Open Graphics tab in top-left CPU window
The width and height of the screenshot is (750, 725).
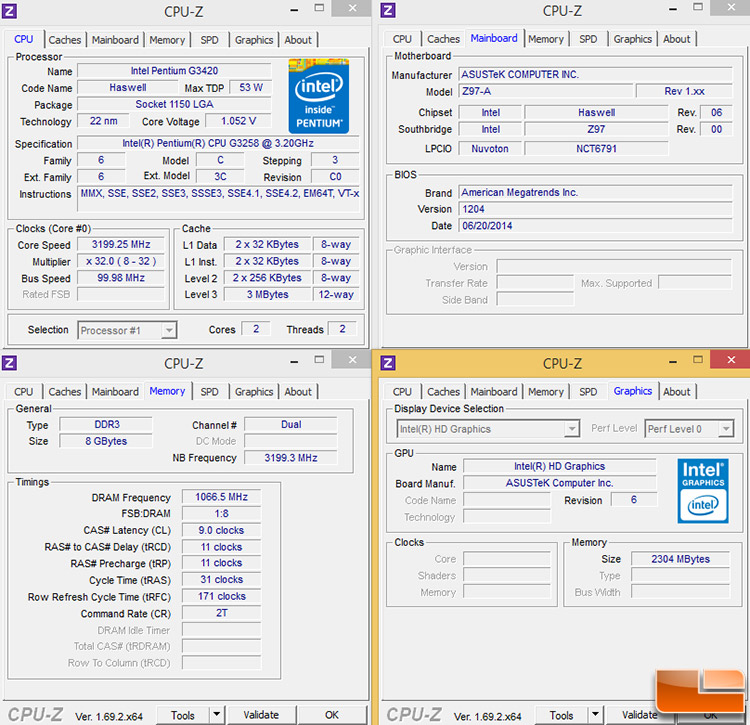click(x=254, y=40)
